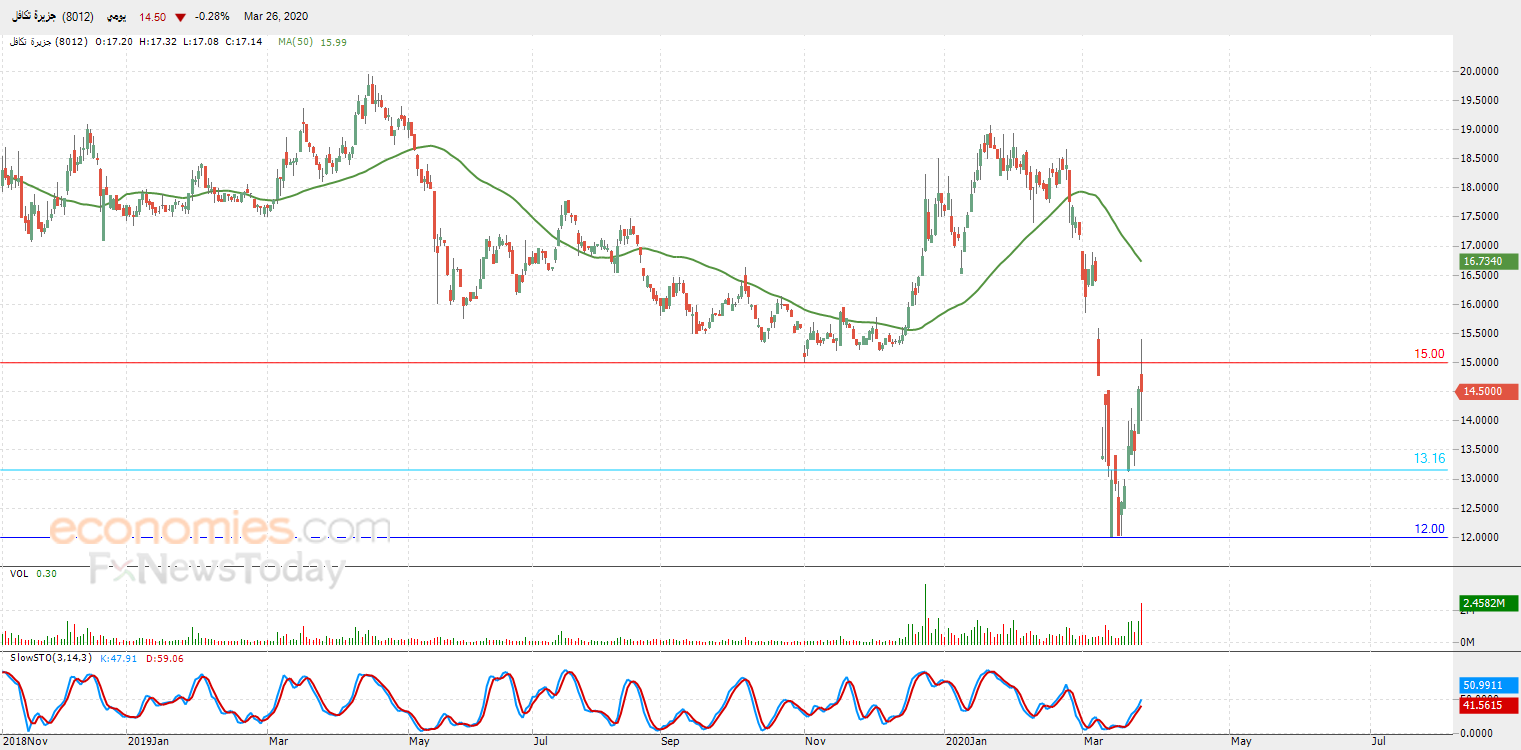Image resolution: width=1521 pixels, height=750 pixels.
Task: Select the date Mar 26, 2020
Action: pyautogui.click(x=276, y=17)
